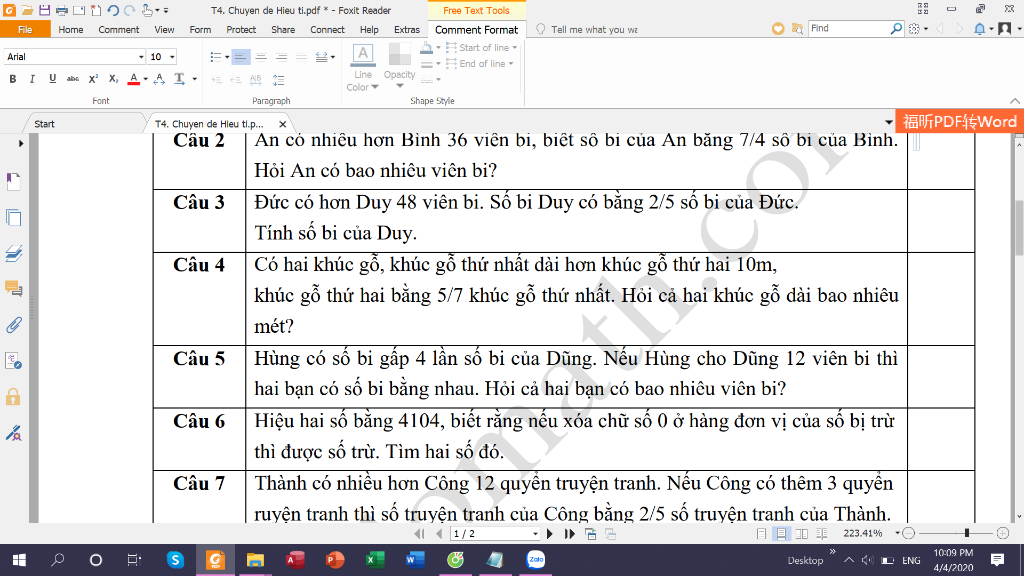Screen dimensions: 1024x576
Task: Open Line Color dropdown
Action: click(x=362, y=69)
